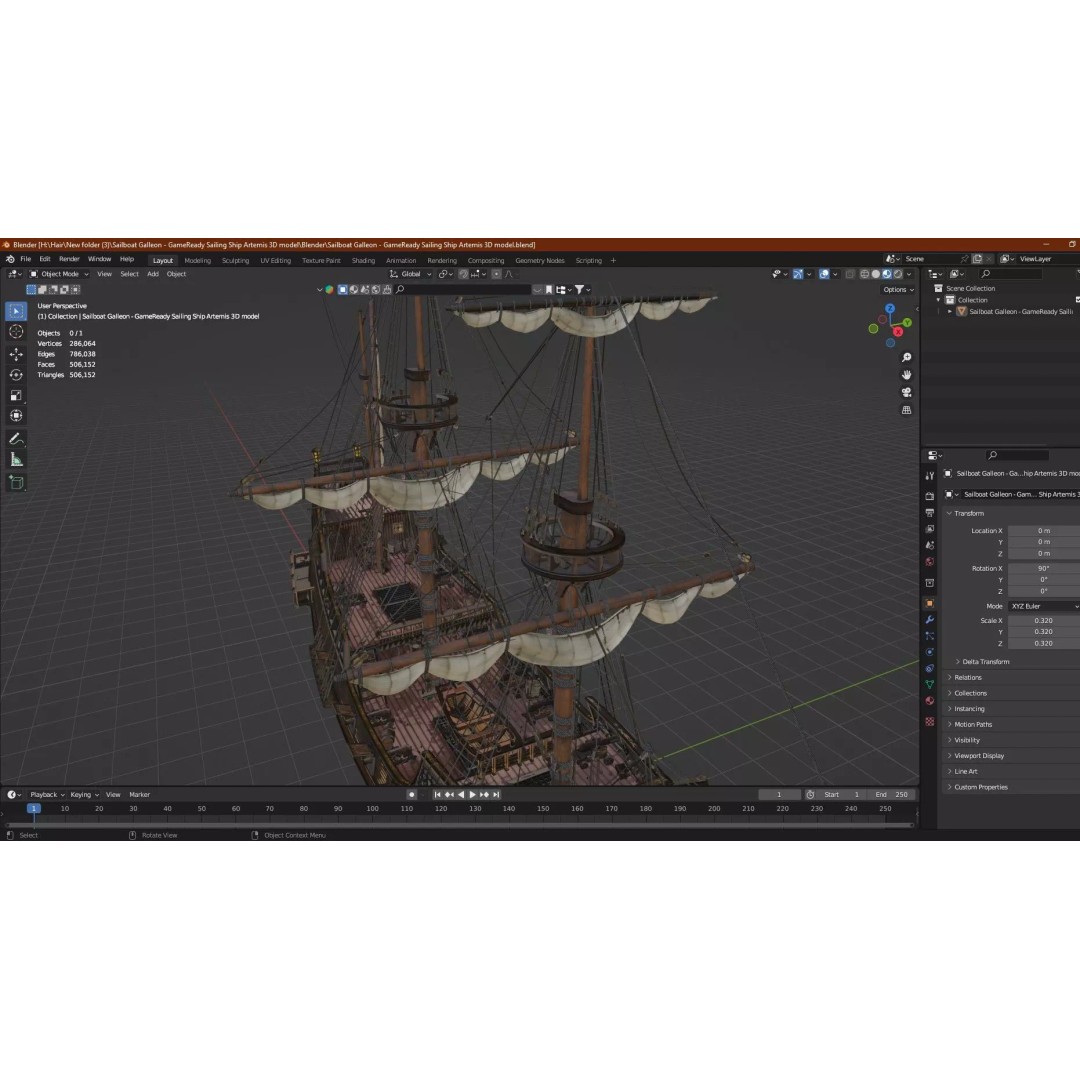
Task: Open the Material properties tab
Action: tap(930, 700)
